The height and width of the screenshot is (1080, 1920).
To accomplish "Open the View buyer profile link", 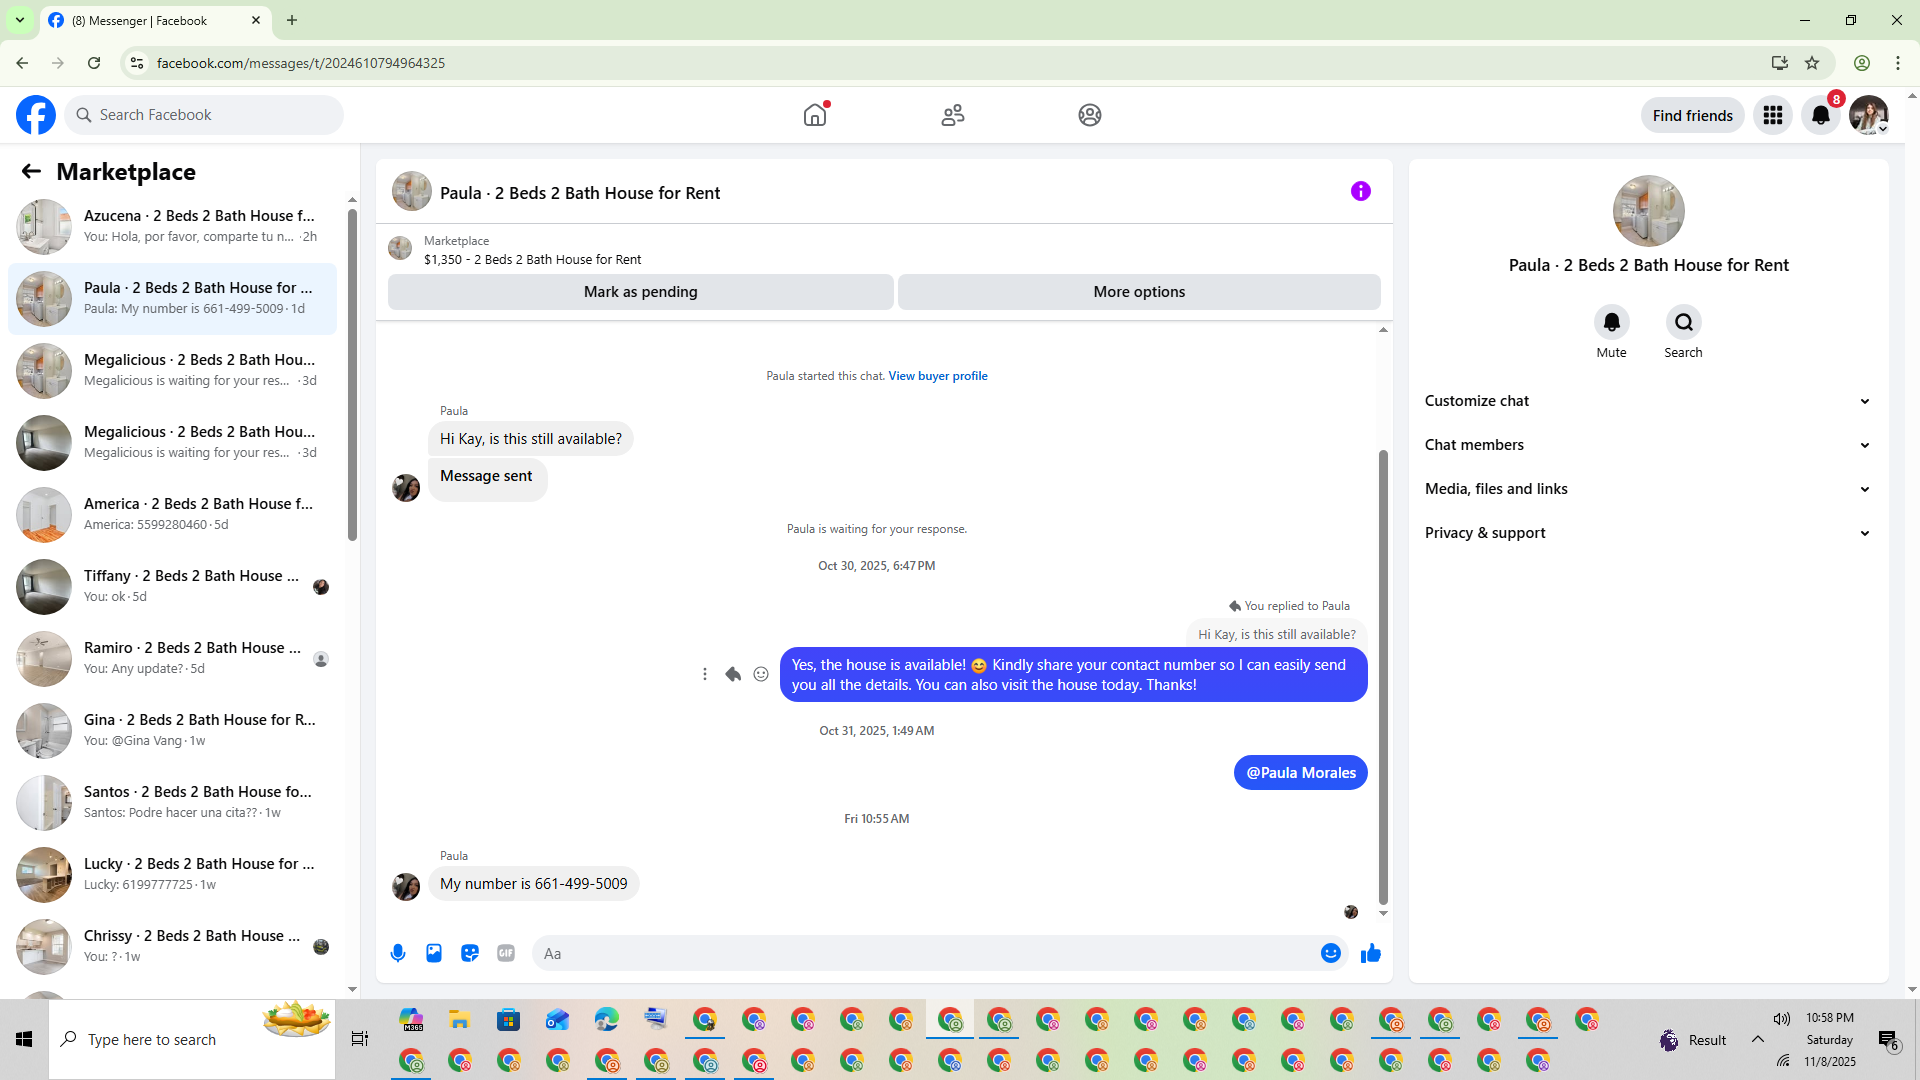I will [937, 376].
